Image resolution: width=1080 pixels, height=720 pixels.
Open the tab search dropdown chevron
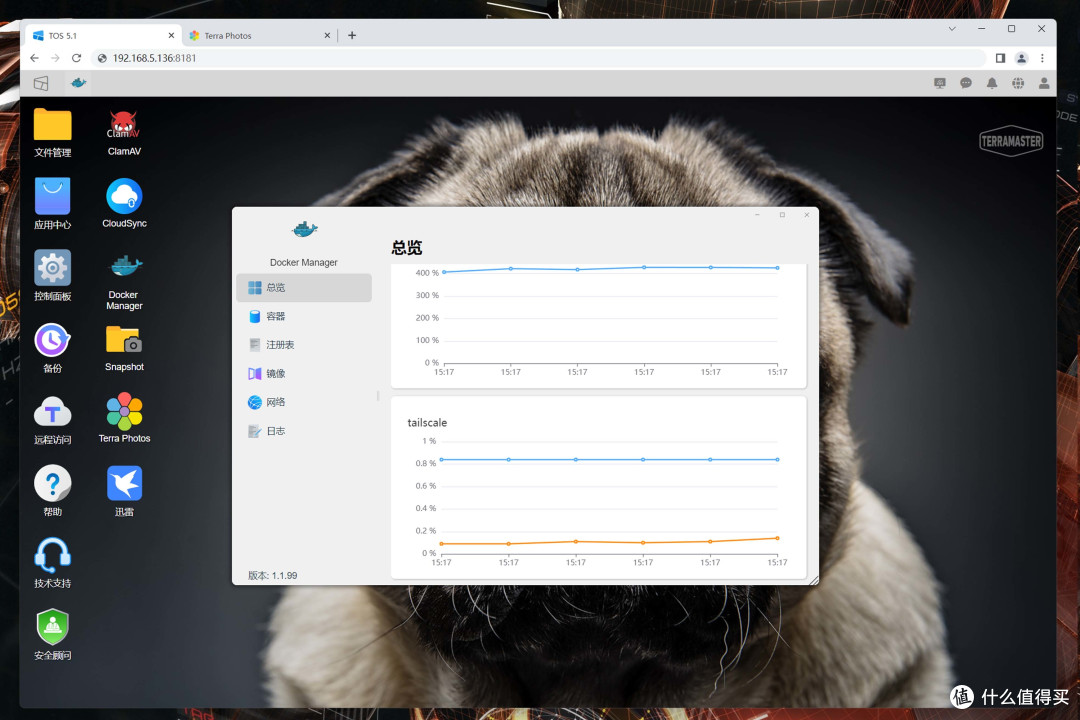pos(952,29)
